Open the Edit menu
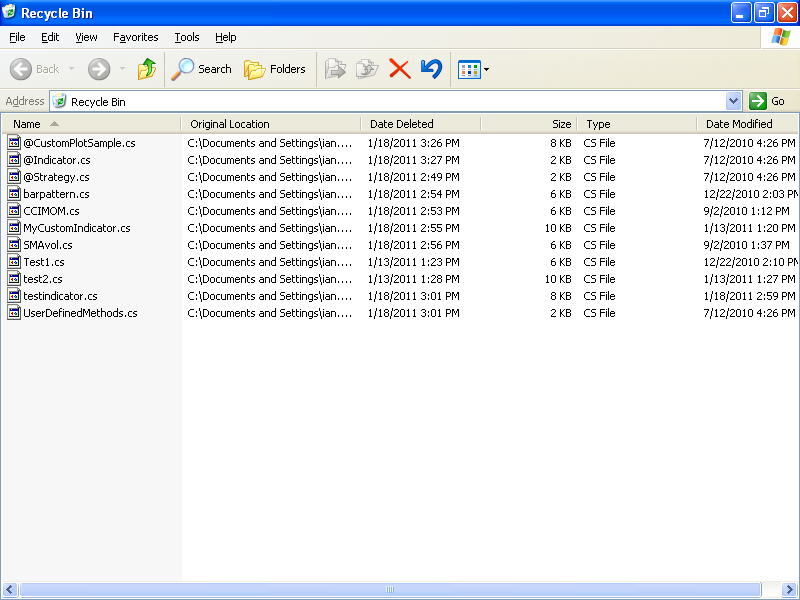This screenshot has height=600, width=800. (x=50, y=37)
